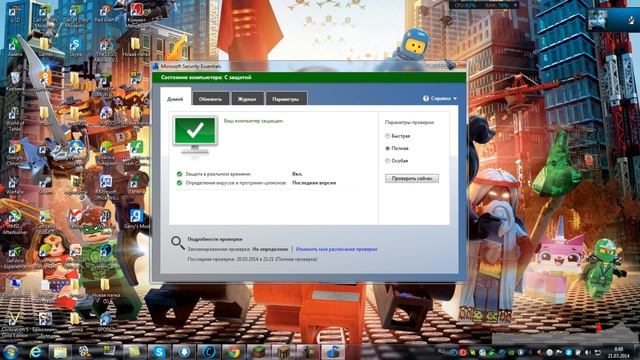Click the Проверить сейчас button
This screenshot has width=640, height=360.
(412, 178)
